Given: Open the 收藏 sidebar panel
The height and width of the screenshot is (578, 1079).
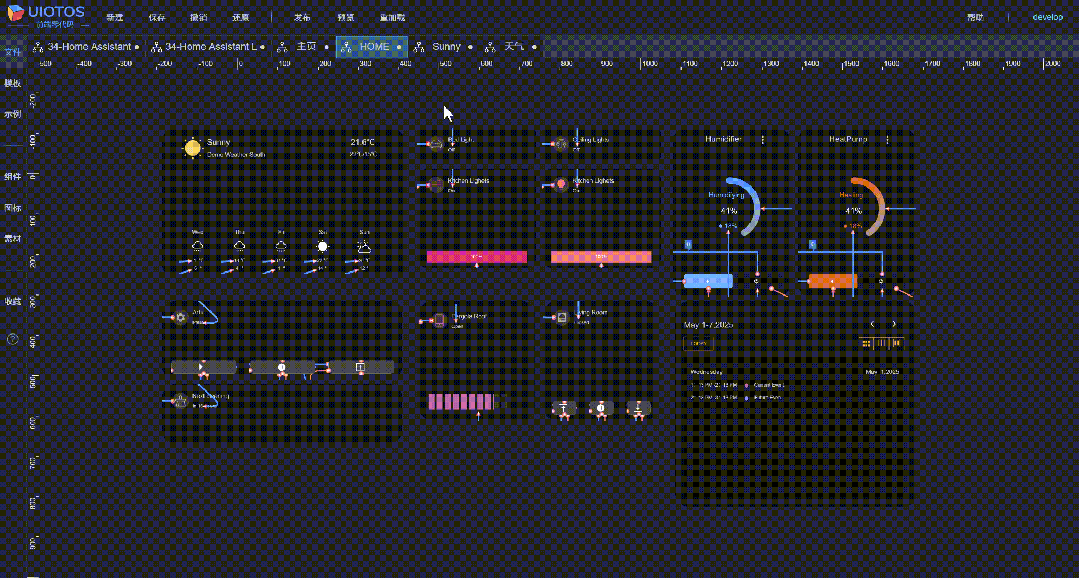Looking at the screenshot, I should tap(12, 301).
